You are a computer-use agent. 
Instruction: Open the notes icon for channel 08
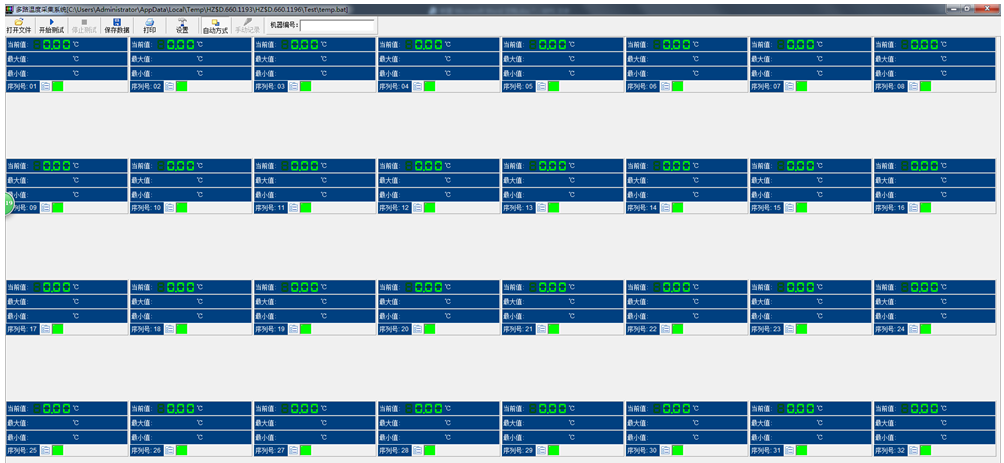click(914, 87)
